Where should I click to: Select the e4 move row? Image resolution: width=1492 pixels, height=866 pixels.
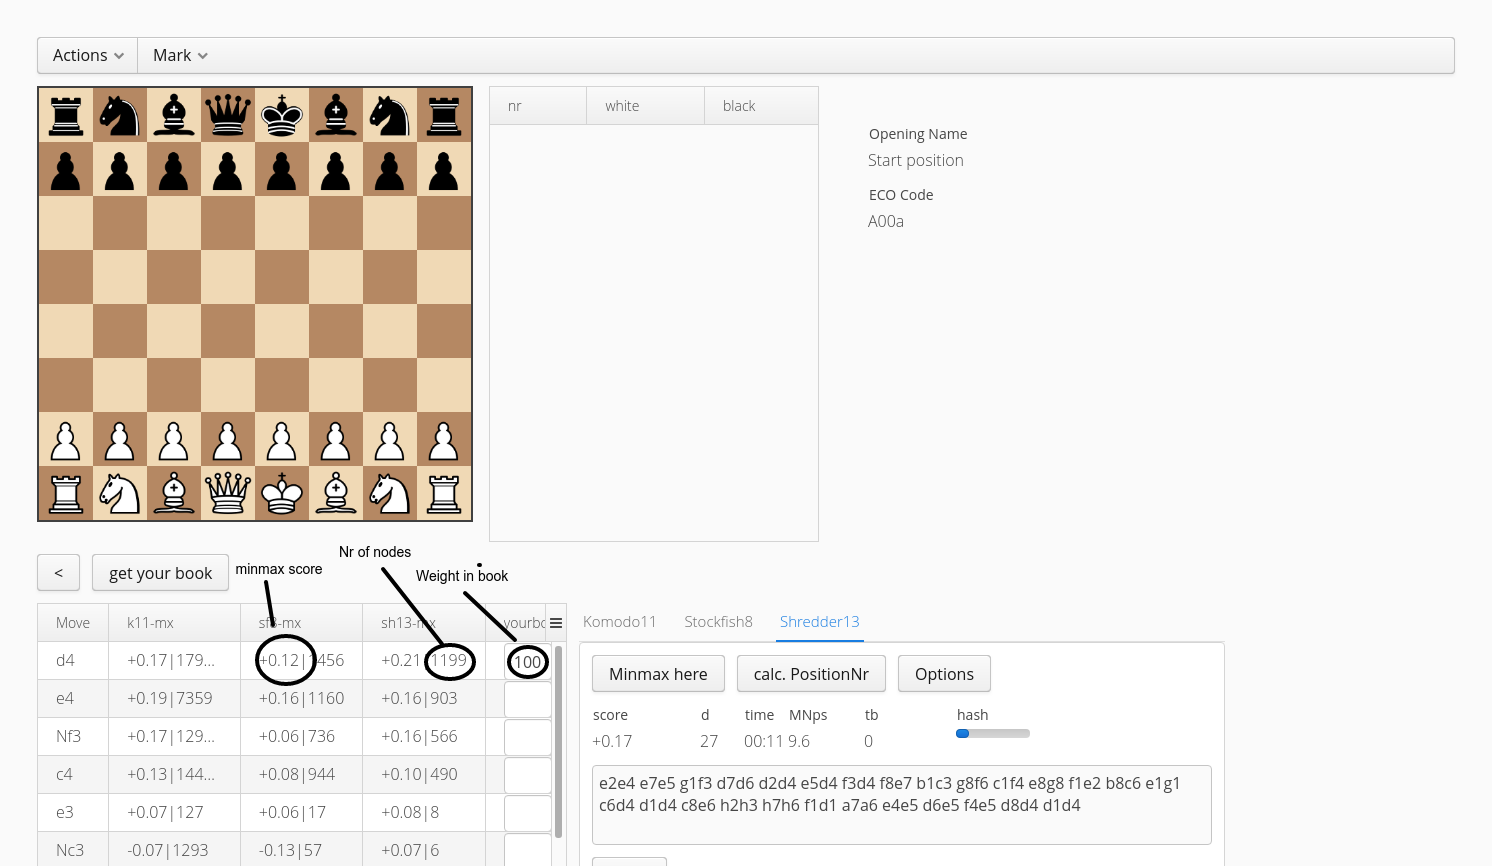coord(295,699)
